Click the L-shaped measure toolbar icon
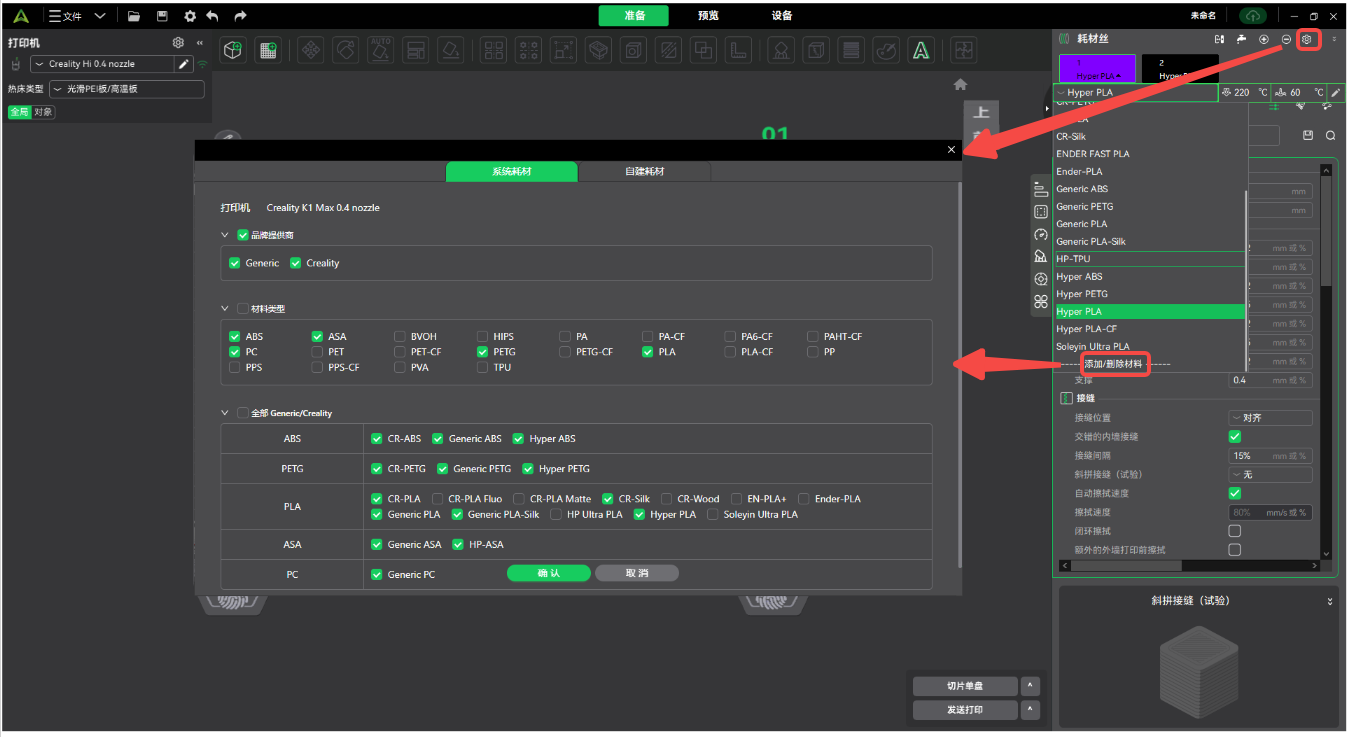 tap(737, 49)
